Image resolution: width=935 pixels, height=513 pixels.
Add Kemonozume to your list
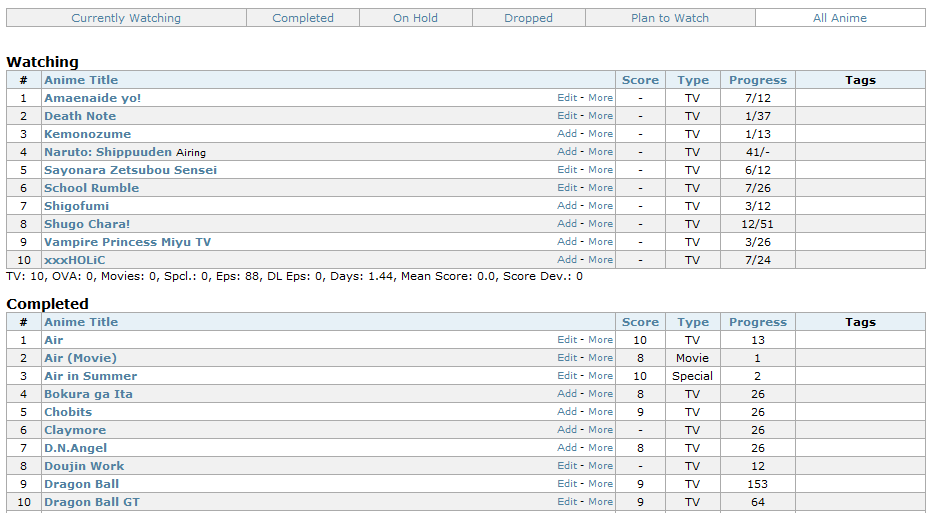[567, 133]
